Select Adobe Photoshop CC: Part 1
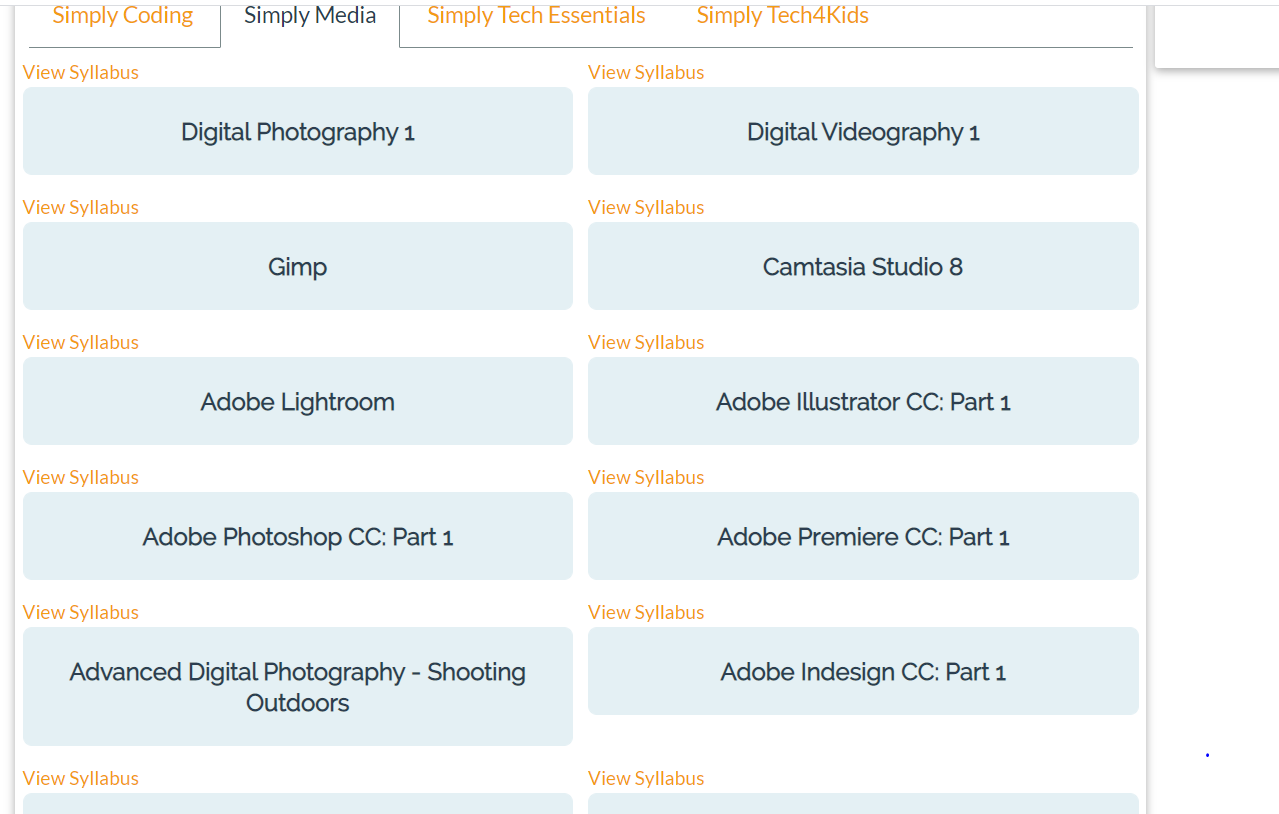 297,537
